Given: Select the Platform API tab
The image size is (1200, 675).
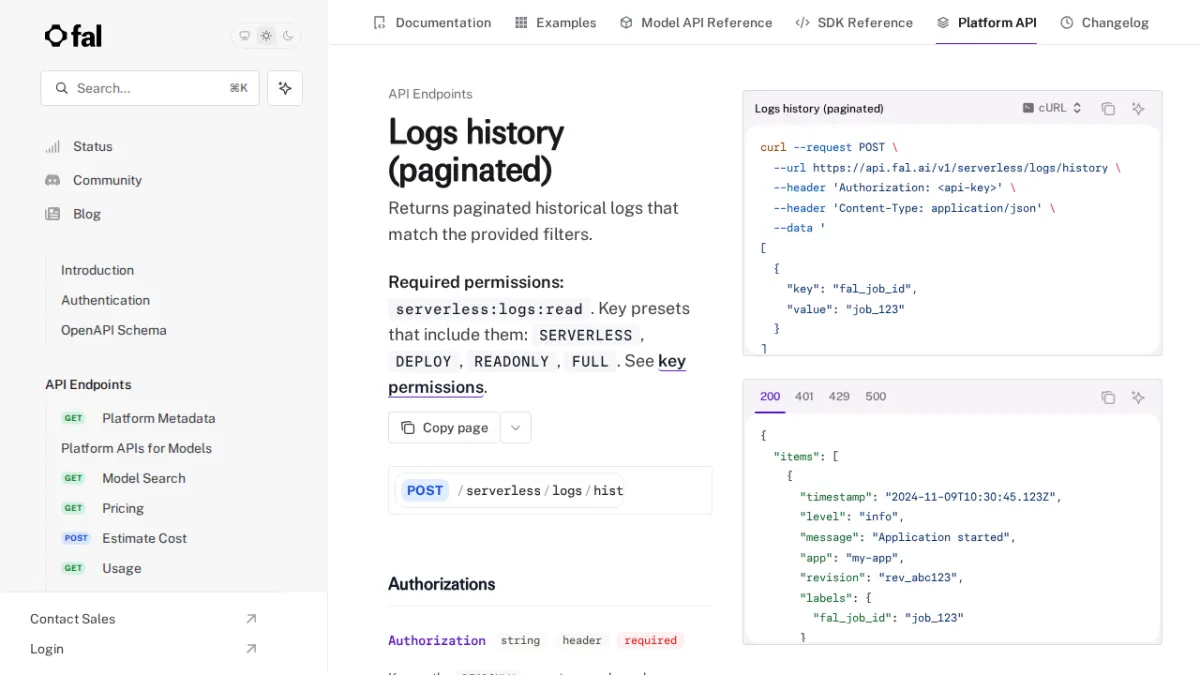Looking at the screenshot, I should (x=986, y=22).
